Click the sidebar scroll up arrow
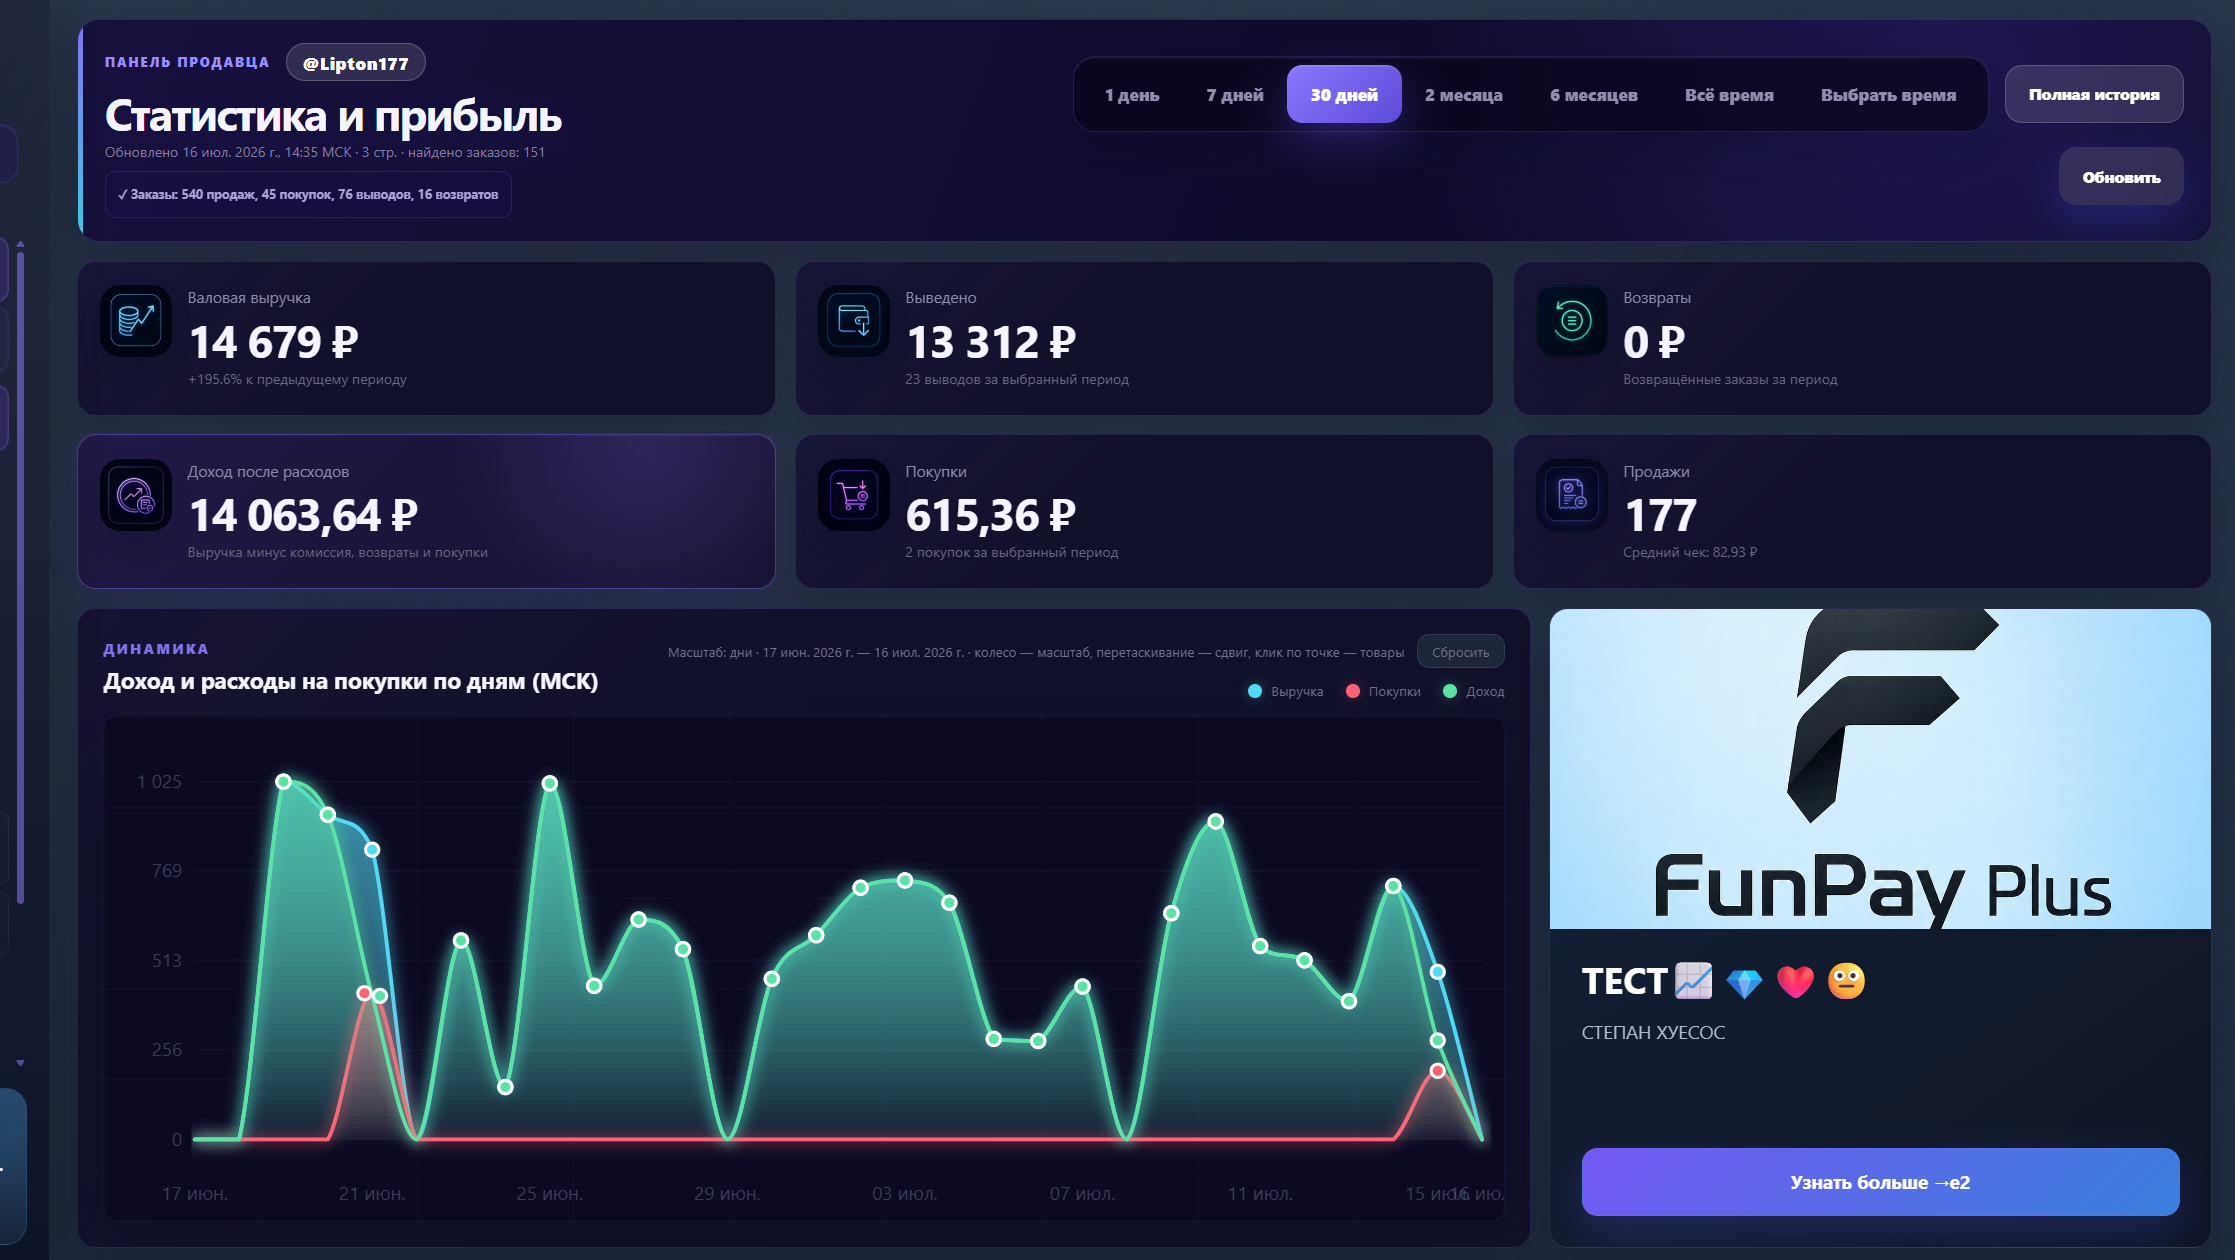2235x1260 pixels. pyautogui.click(x=20, y=244)
